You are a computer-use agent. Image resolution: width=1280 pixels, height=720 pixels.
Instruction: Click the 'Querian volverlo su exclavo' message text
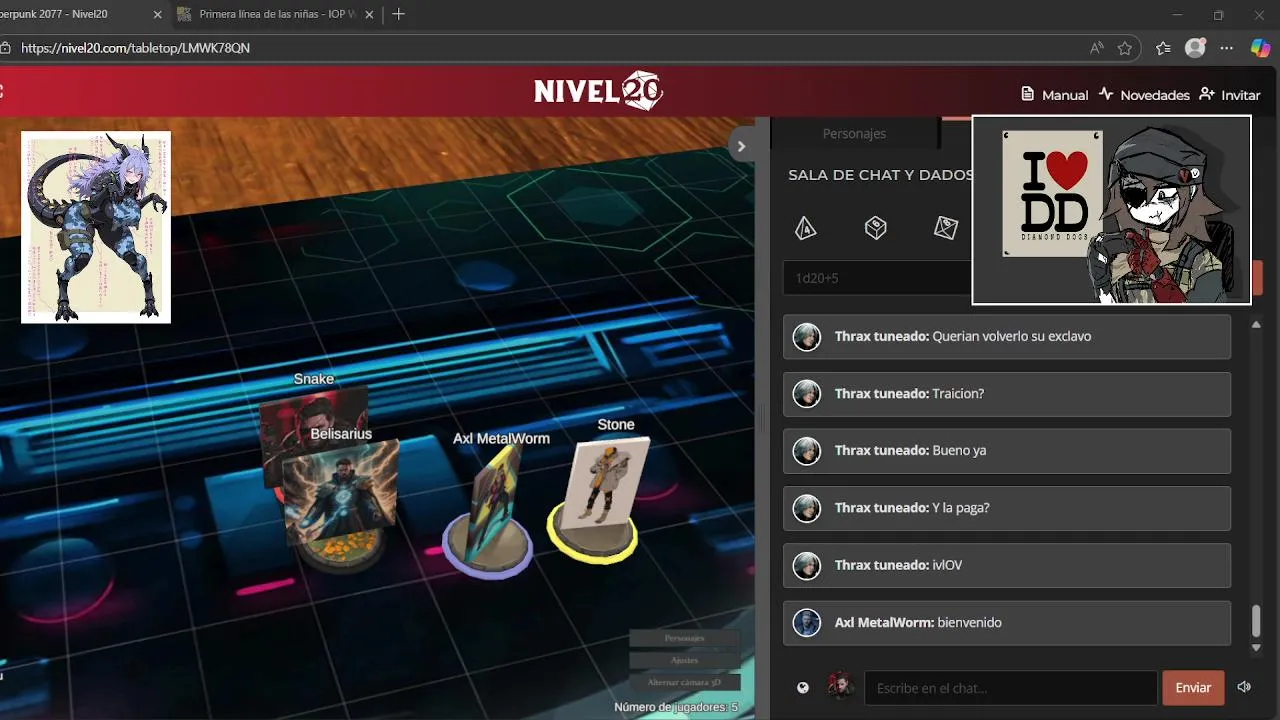[1011, 336]
